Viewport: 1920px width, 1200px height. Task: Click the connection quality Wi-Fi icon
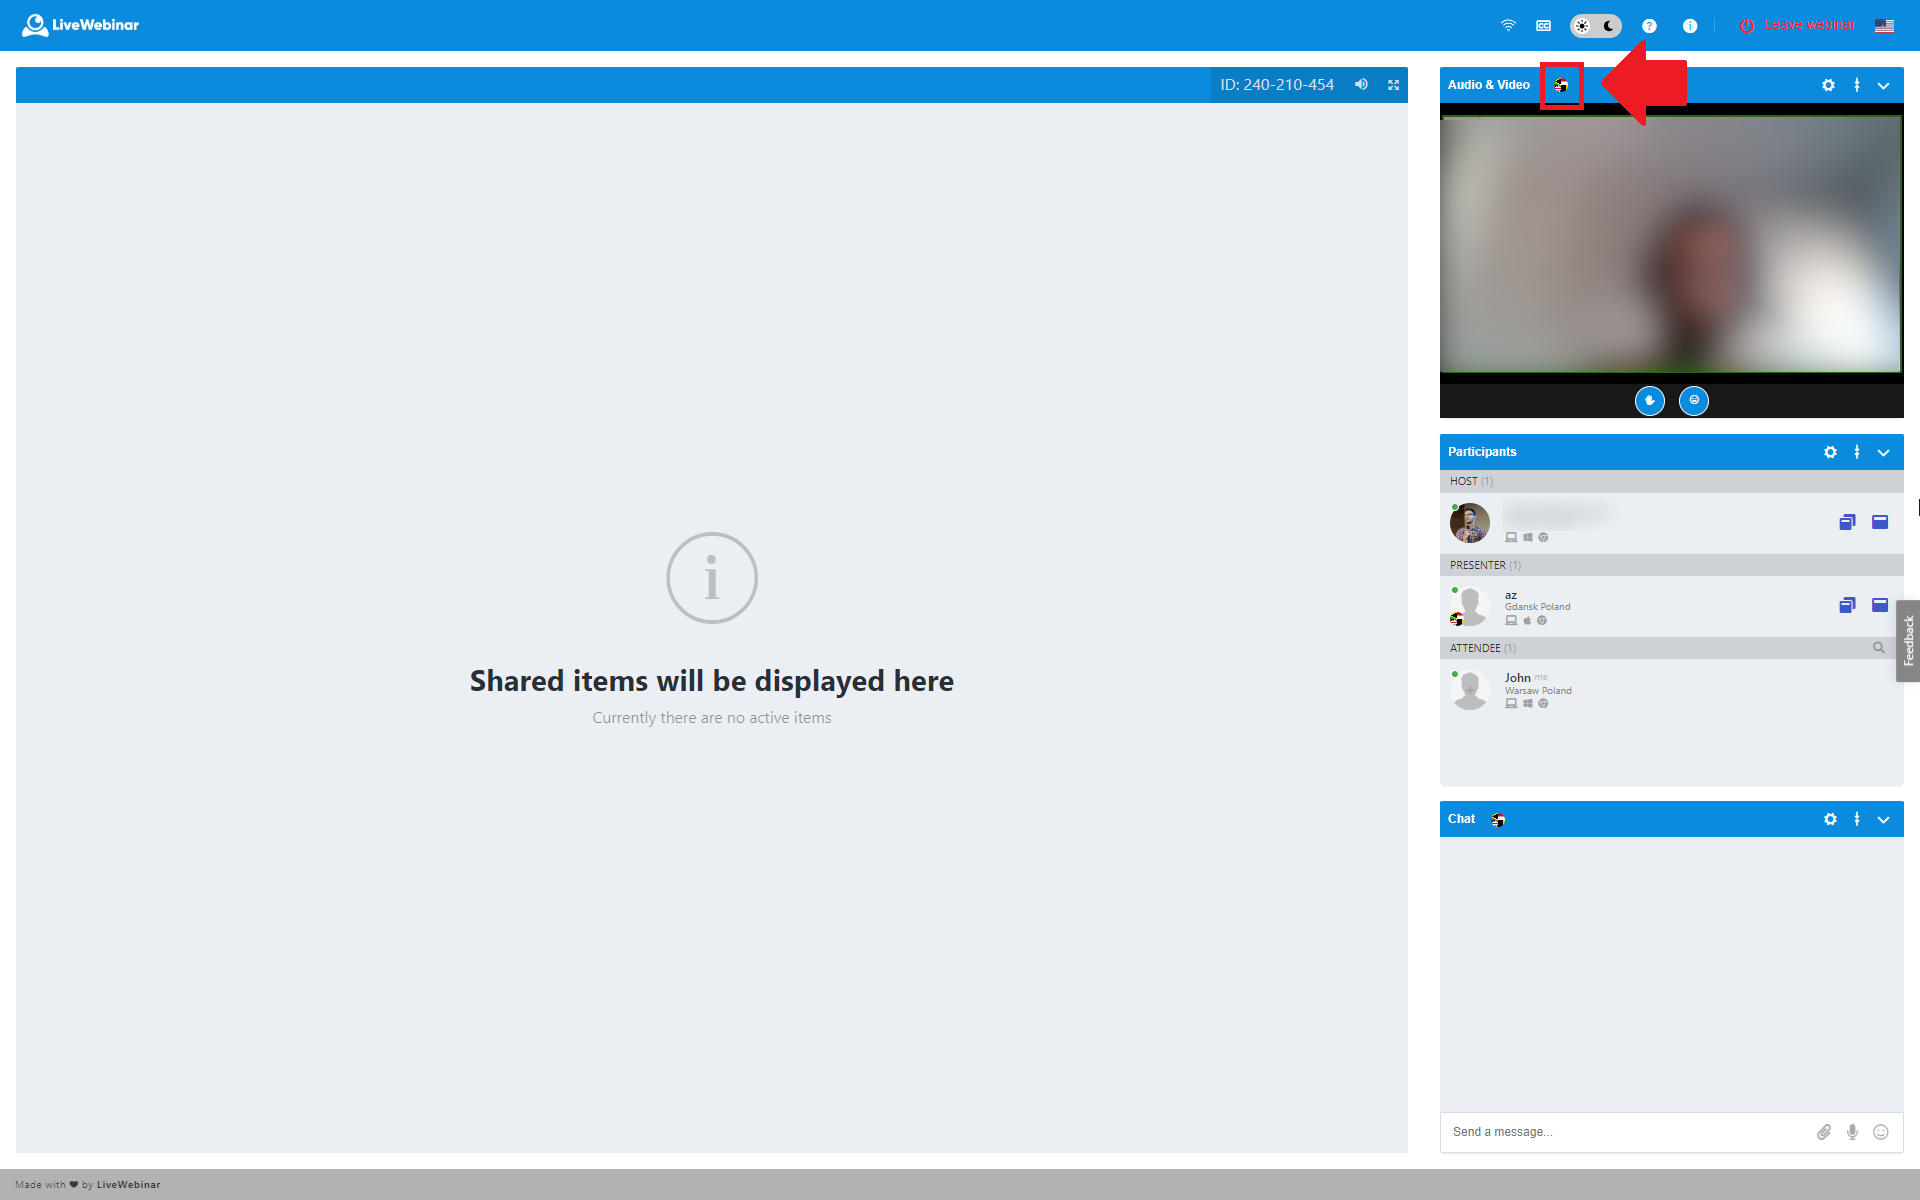1508,26
